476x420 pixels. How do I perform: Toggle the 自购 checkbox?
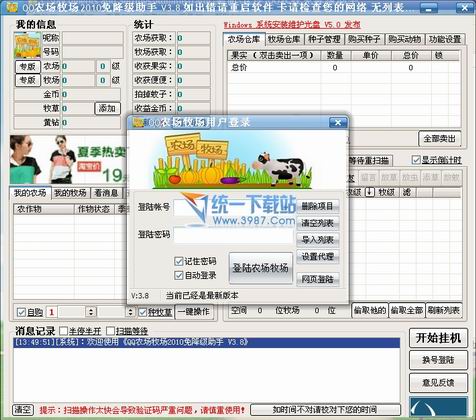21,312
